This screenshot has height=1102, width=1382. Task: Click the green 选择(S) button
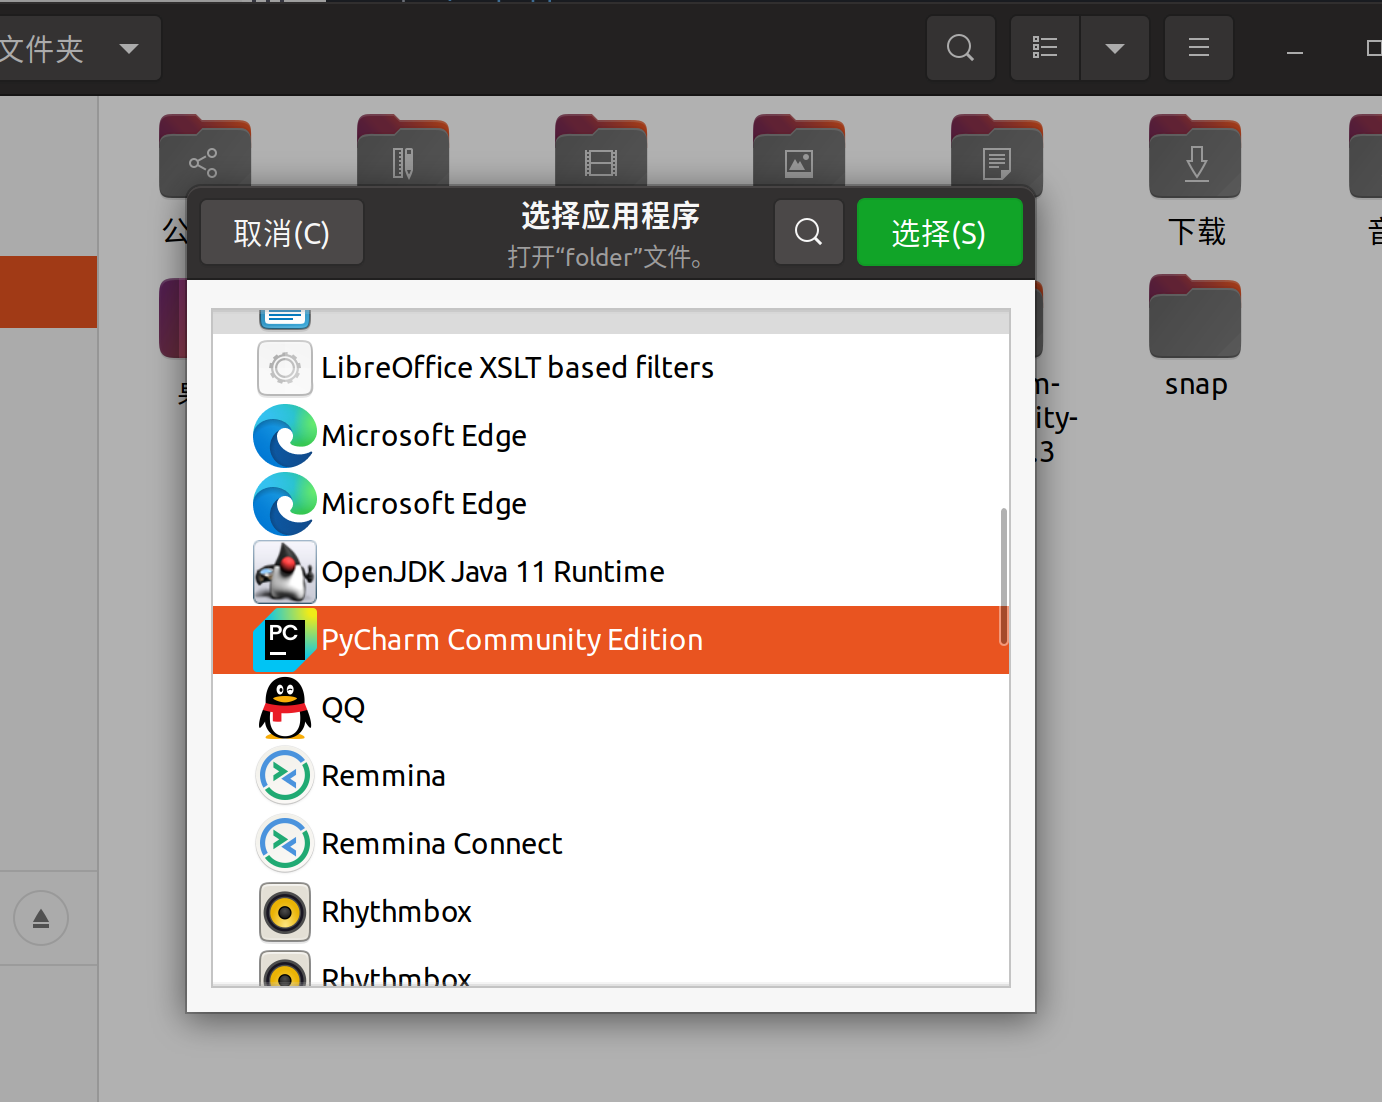(939, 232)
